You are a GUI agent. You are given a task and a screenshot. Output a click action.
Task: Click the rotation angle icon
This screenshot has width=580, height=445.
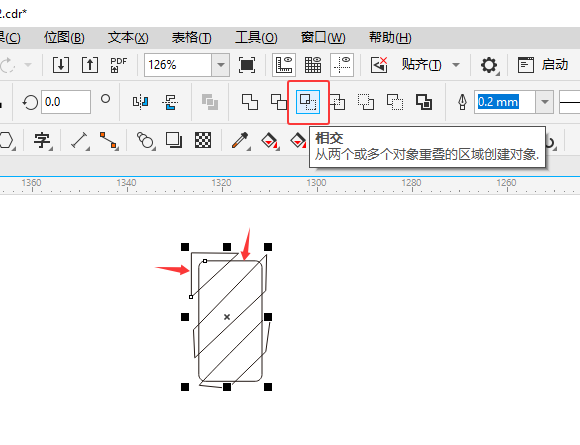tap(30, 102)
